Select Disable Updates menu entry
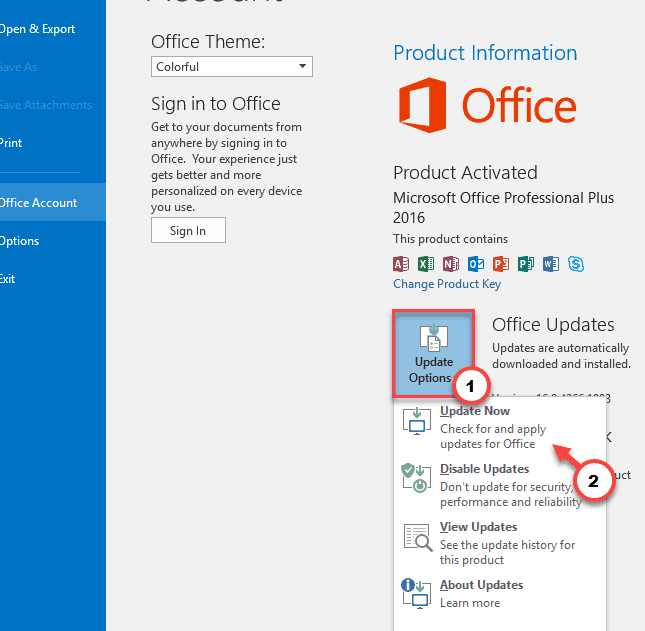Image resolution: width=645 pixels, height=631 pixels. (500, 485)
